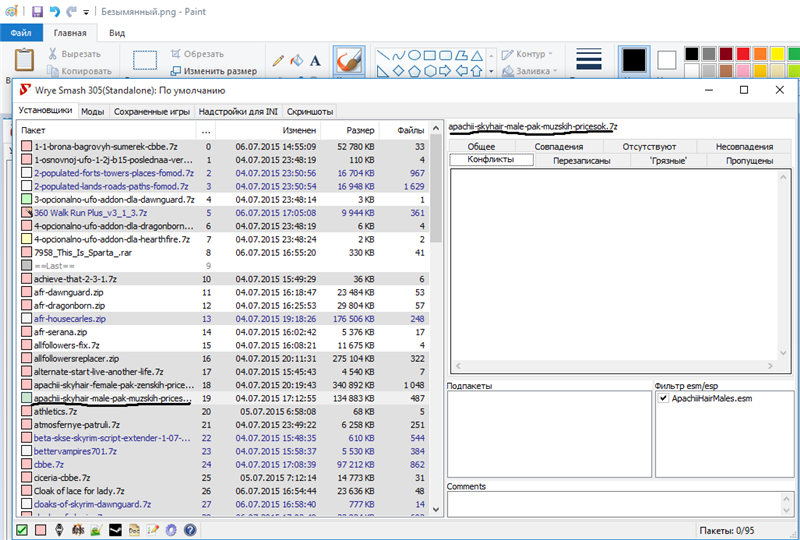
Task: Click Изменить размер in Paint
Action: [x=214, y=71]
